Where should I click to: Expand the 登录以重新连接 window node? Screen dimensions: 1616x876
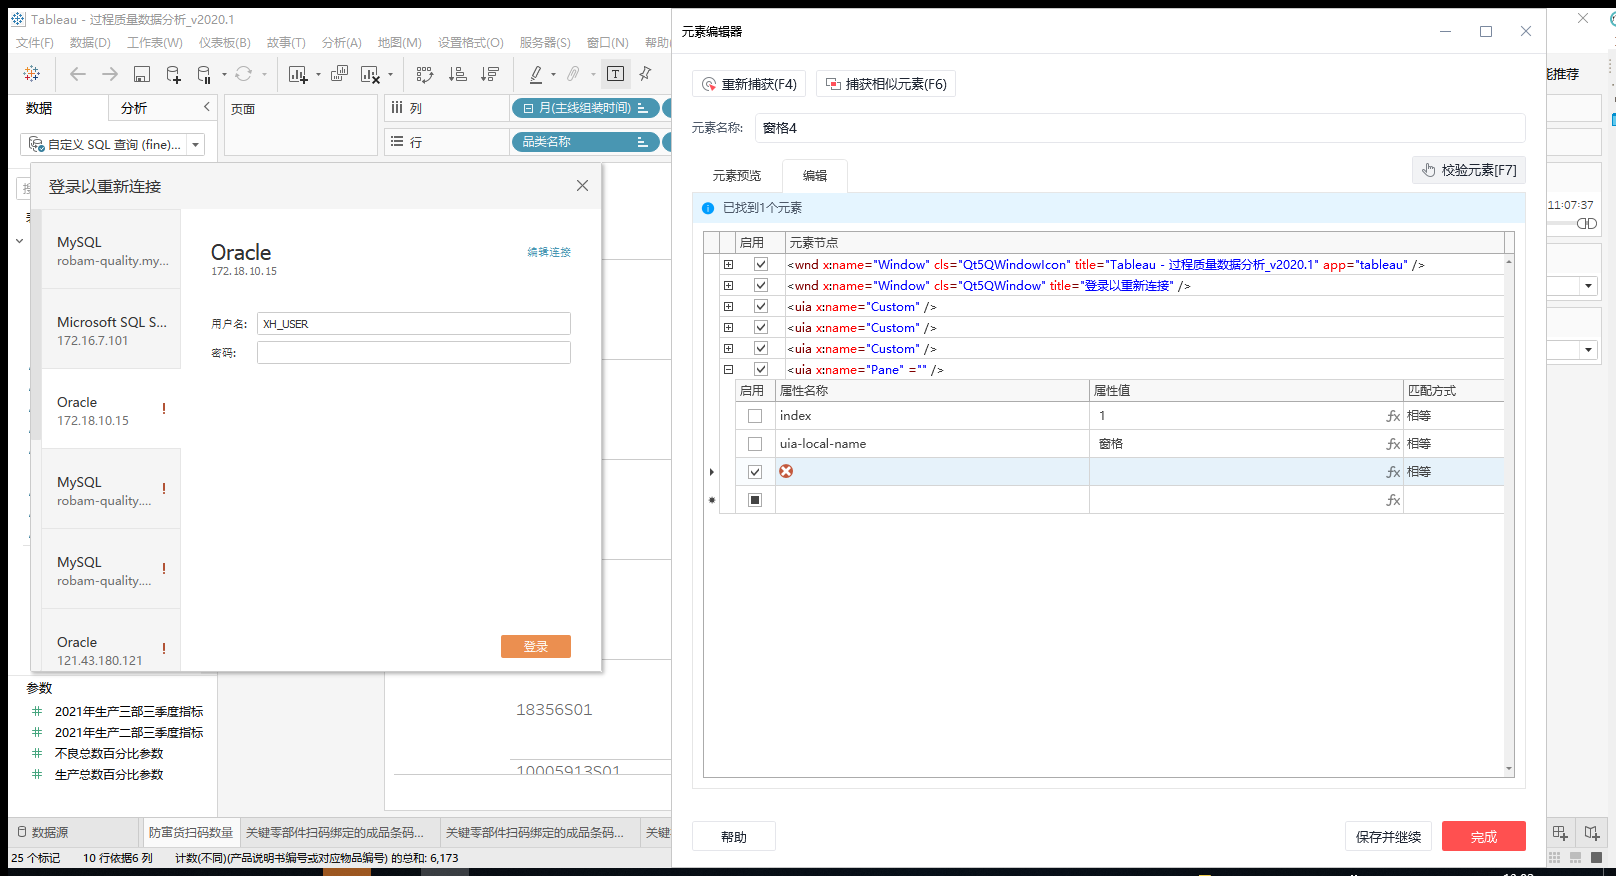point(728,286)
